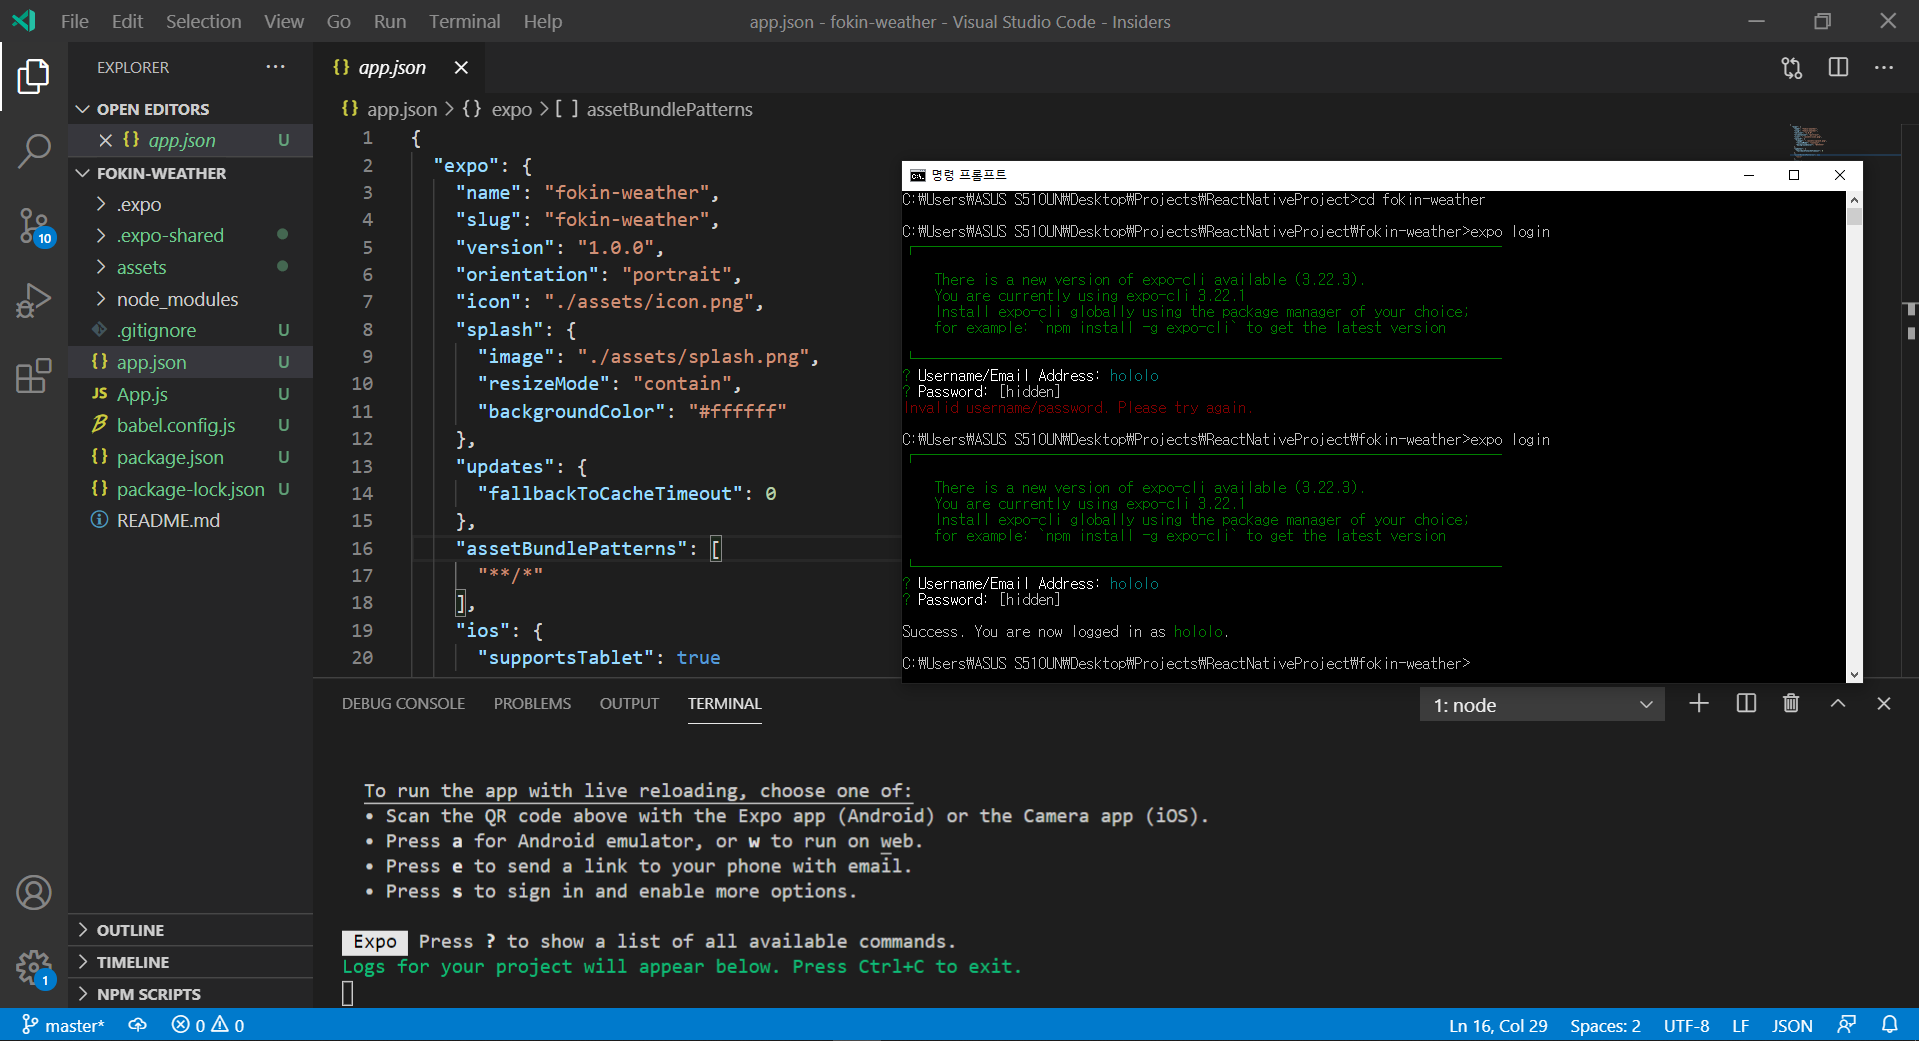Expand the NPM SCRIPTS section
Image resolution: width=1919 pixels, height=1041 pixels.
(148, 994)
